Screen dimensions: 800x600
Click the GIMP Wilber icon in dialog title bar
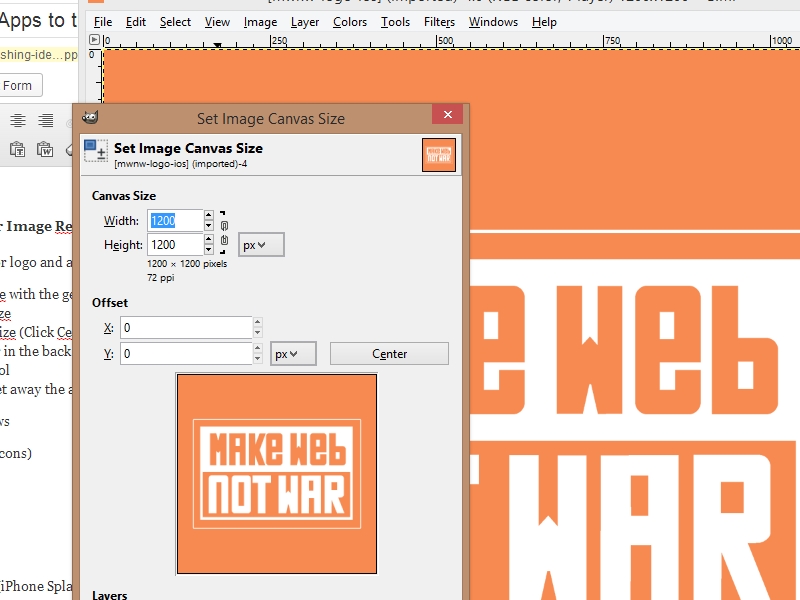coord(90,117)
